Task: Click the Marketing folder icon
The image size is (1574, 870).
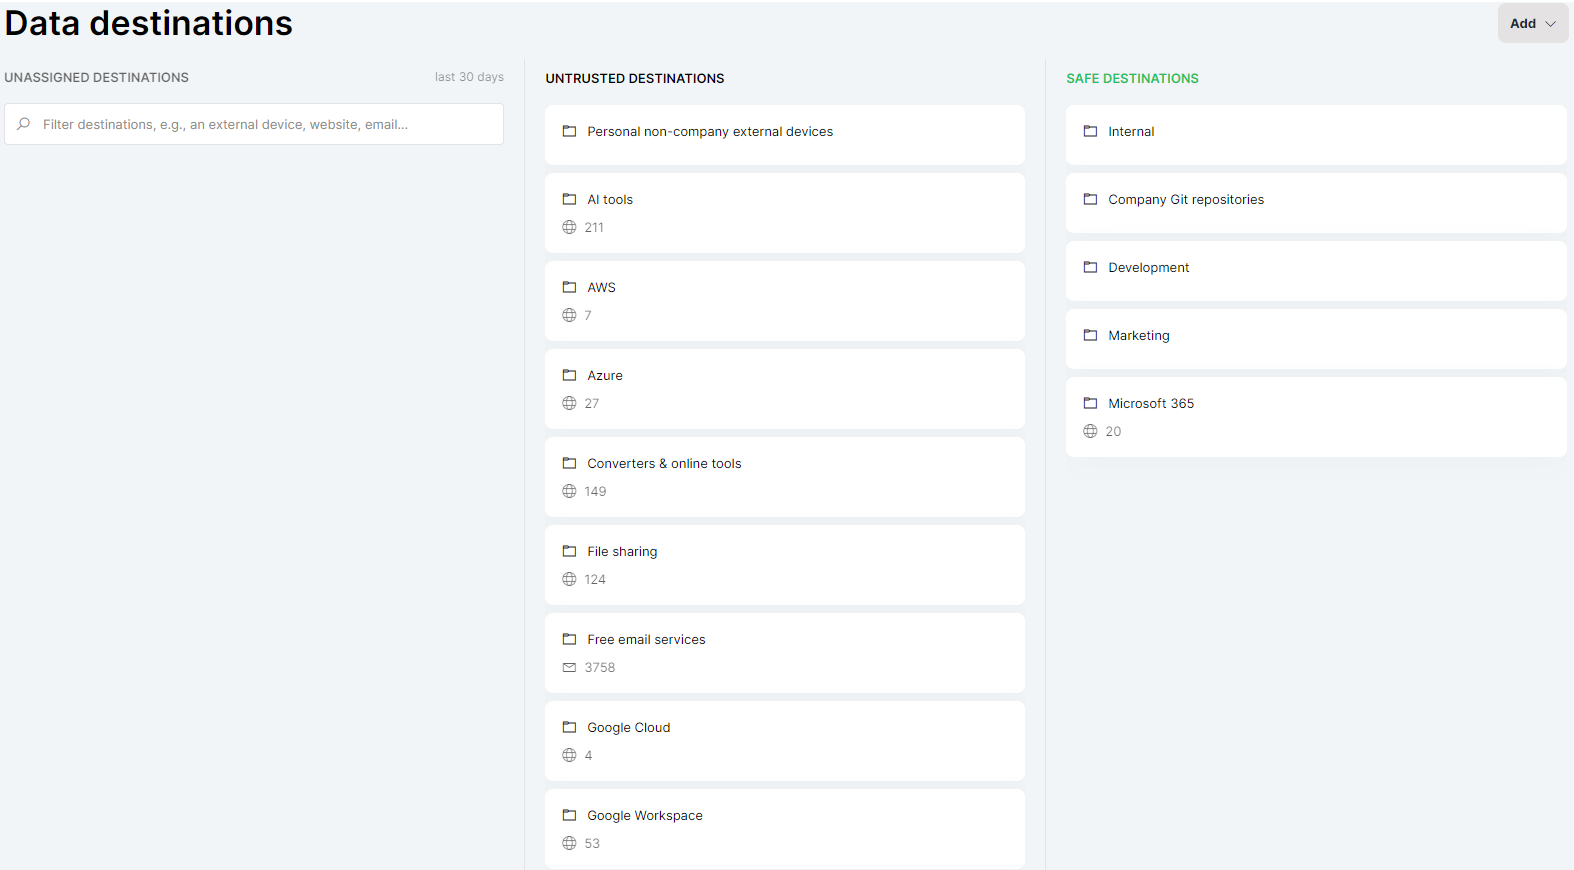Action: 1090,335
